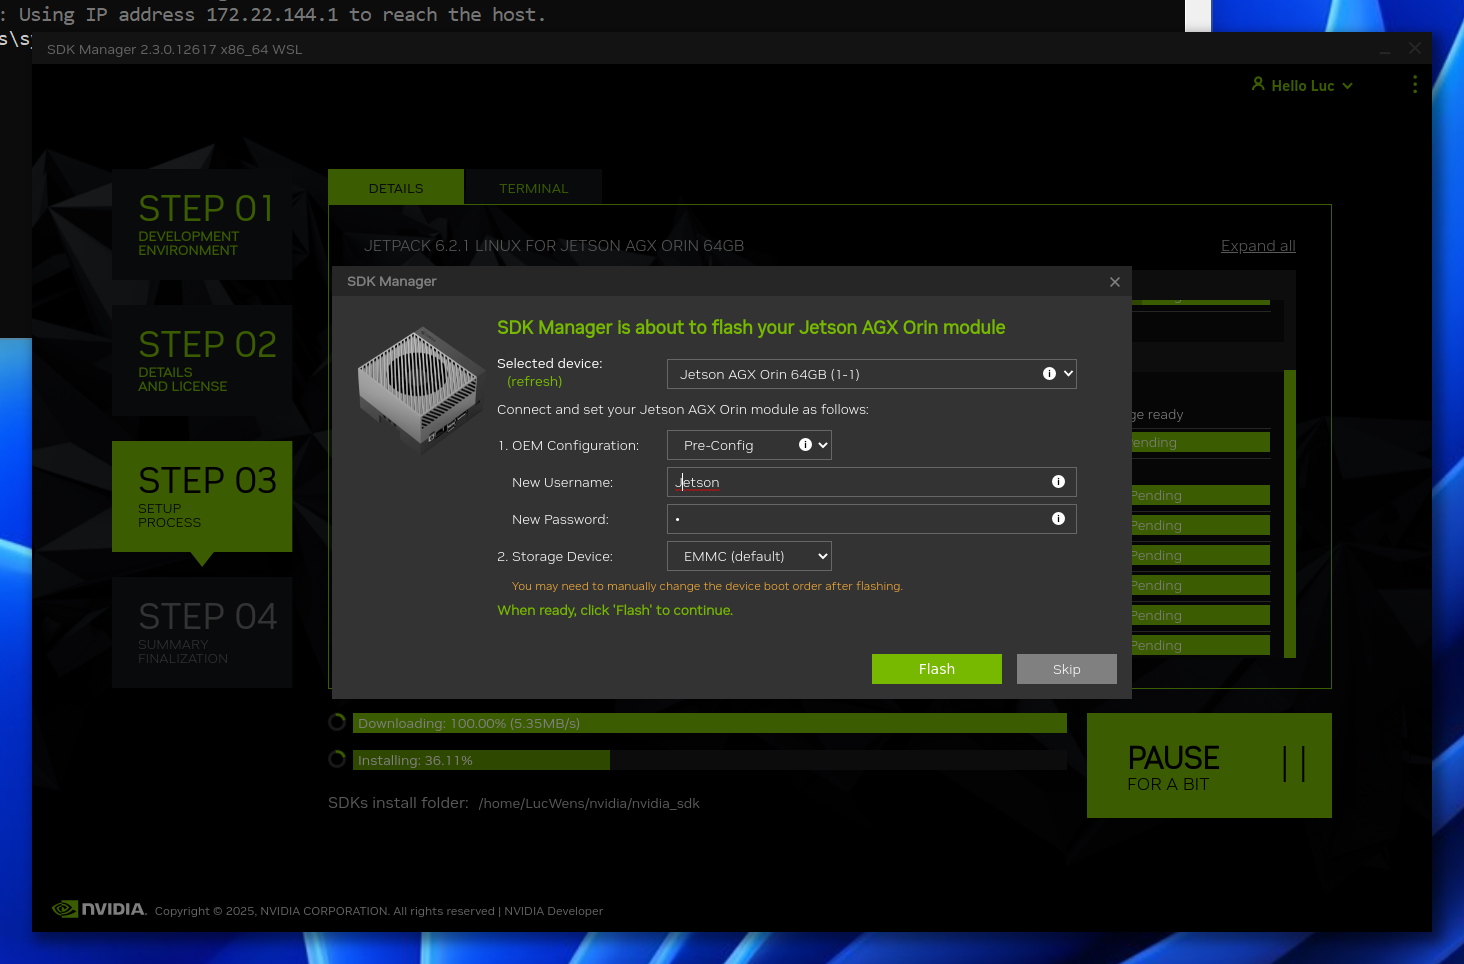The image size is (1464, 964).
Task: Click the refresh link under Selected device
Action: tap(534, 382)
